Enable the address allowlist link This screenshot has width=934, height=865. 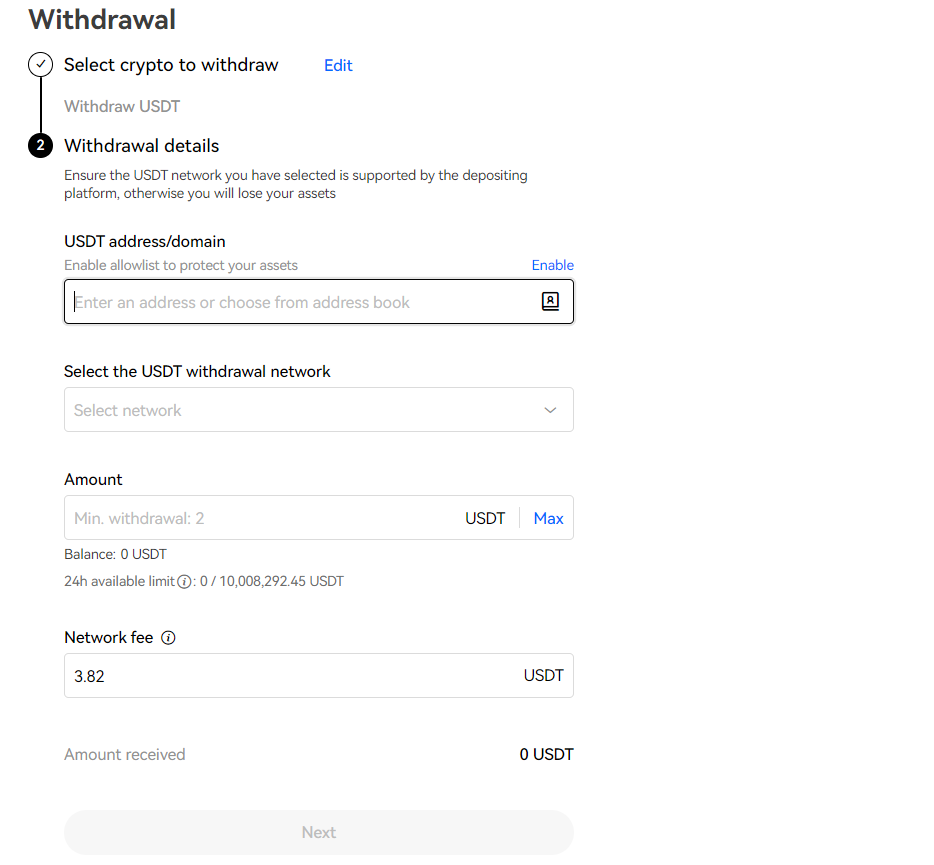[x=552, y=265]
